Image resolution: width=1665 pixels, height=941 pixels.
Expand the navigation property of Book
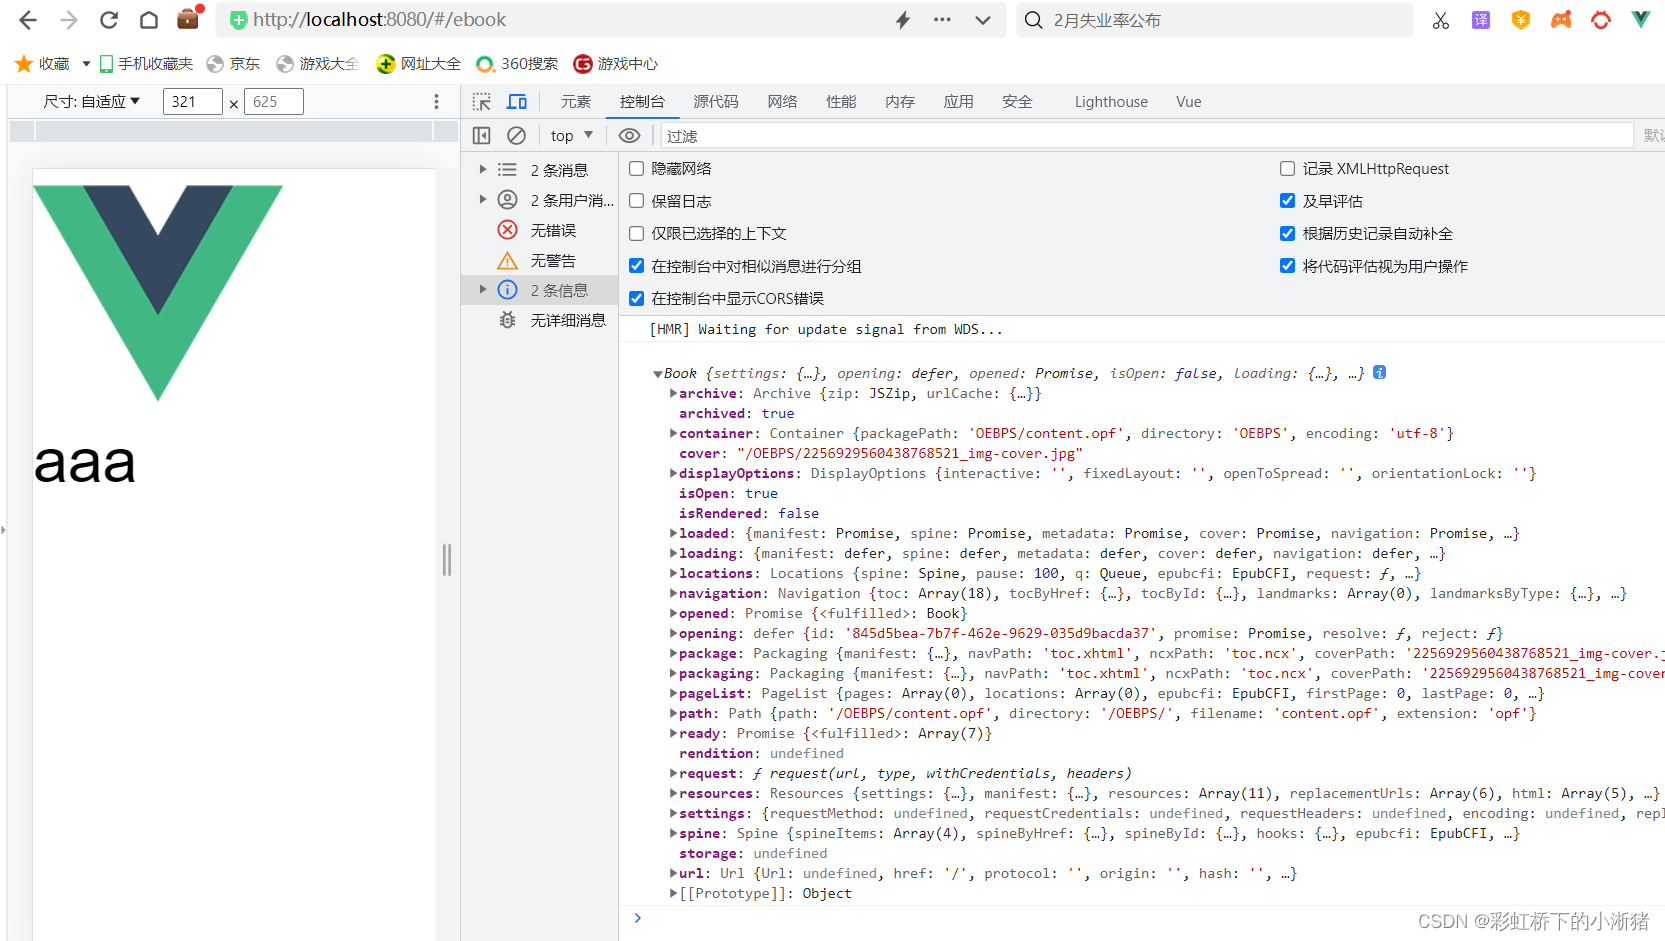tap(673, 593)
